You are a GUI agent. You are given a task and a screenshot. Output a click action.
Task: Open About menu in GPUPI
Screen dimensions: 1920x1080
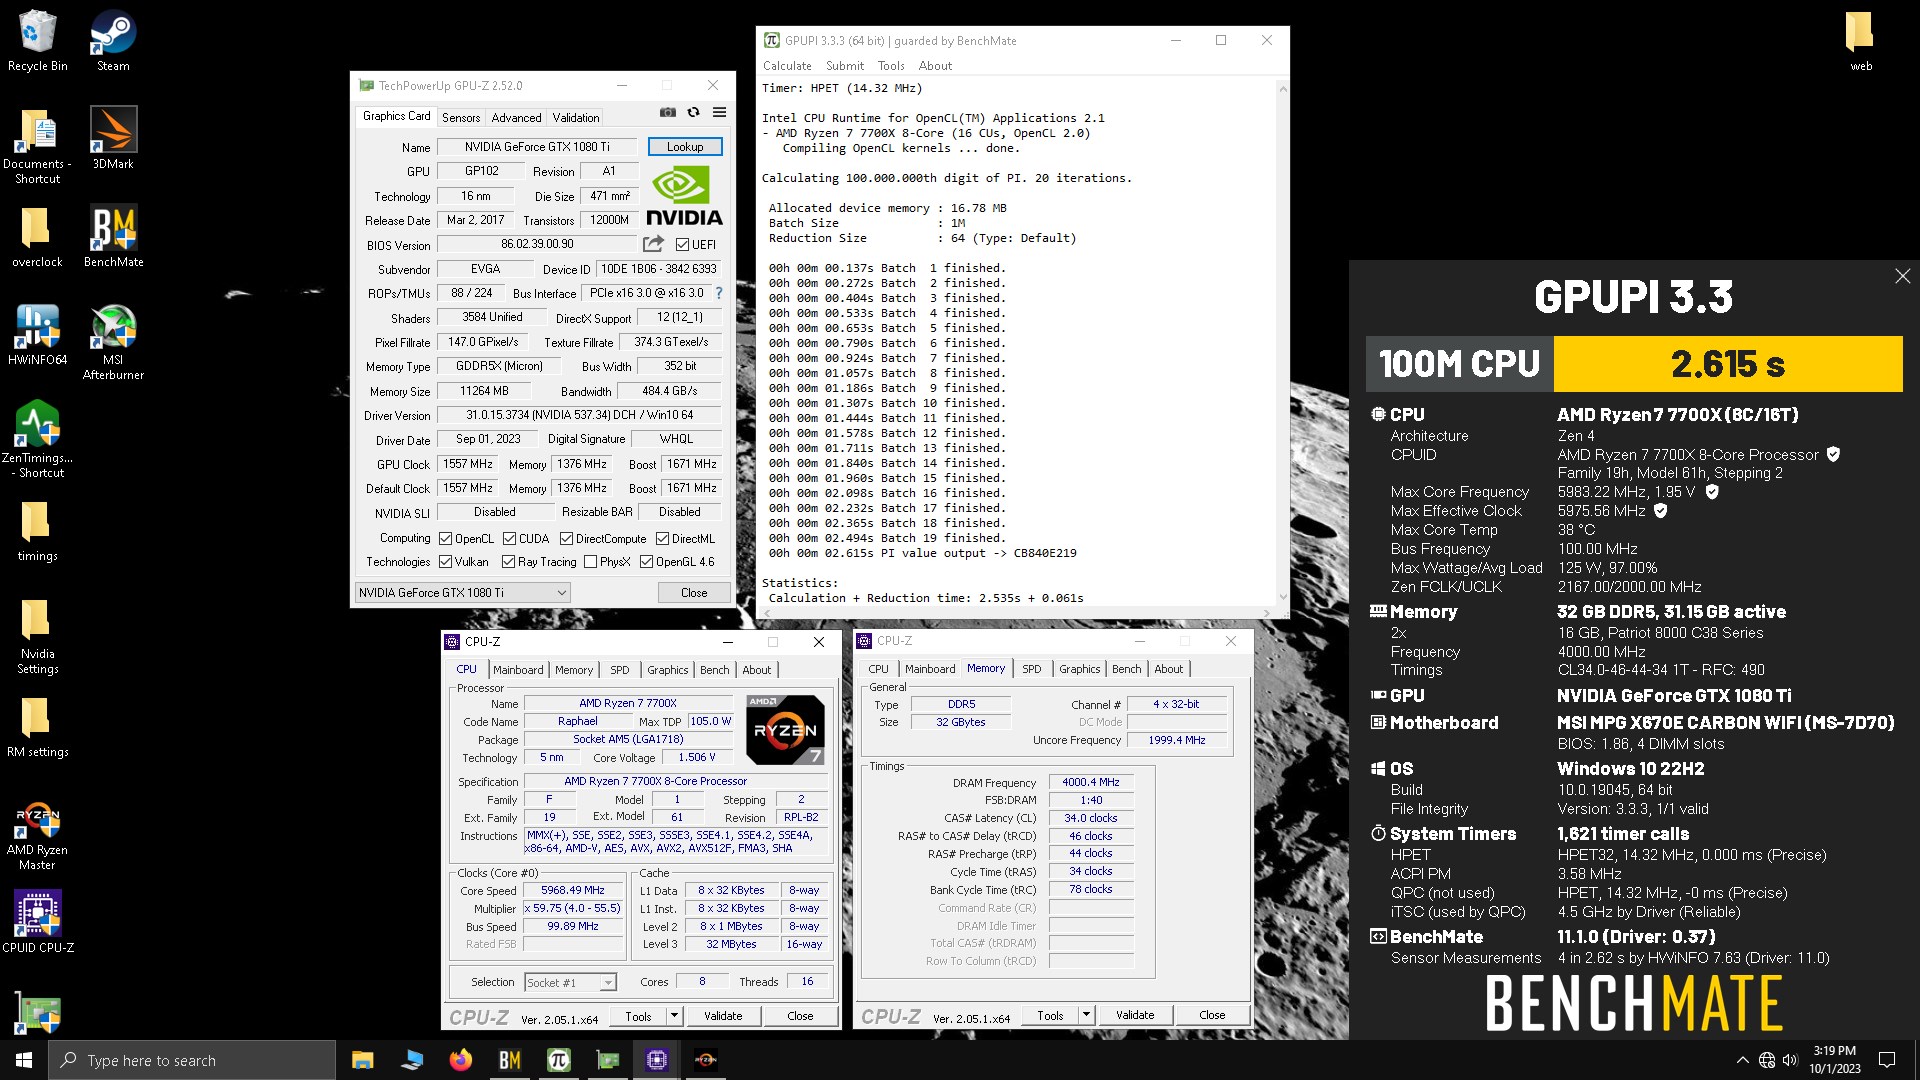click(935, 66)
